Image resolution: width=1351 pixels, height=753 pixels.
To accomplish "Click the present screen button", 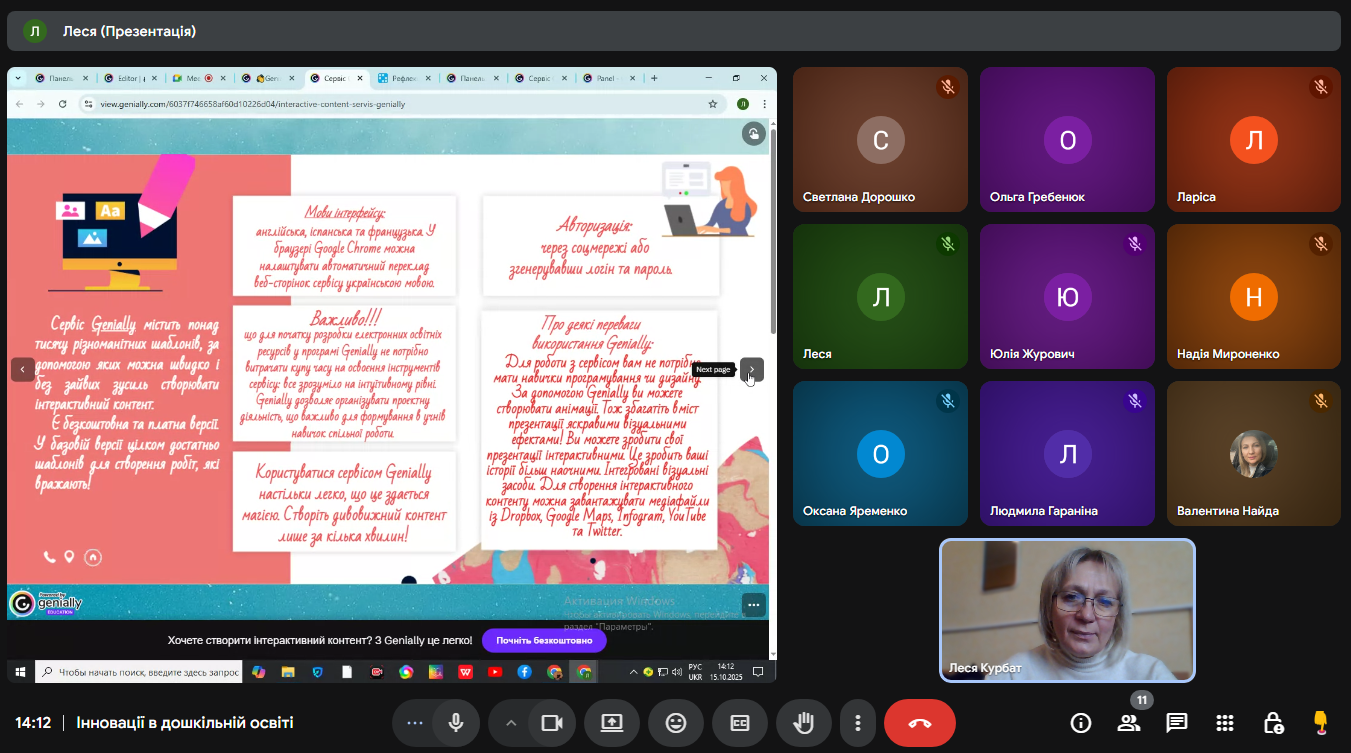I will click(x=612, y=723).
